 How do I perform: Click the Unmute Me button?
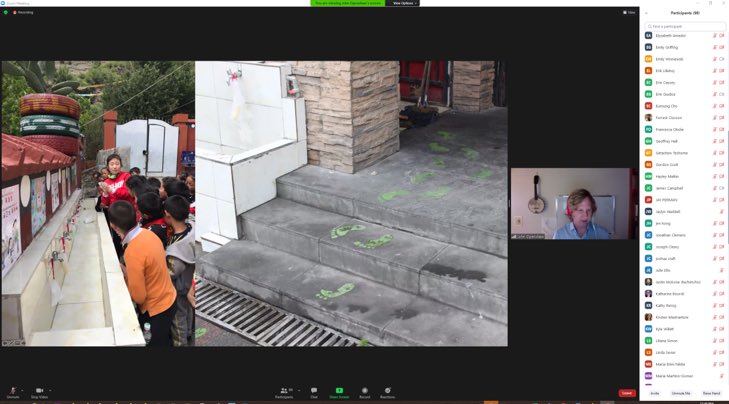click(681, 393)
